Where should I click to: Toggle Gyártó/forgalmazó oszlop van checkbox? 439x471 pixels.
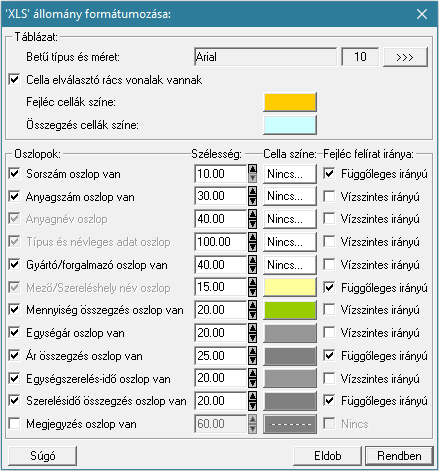14,265
